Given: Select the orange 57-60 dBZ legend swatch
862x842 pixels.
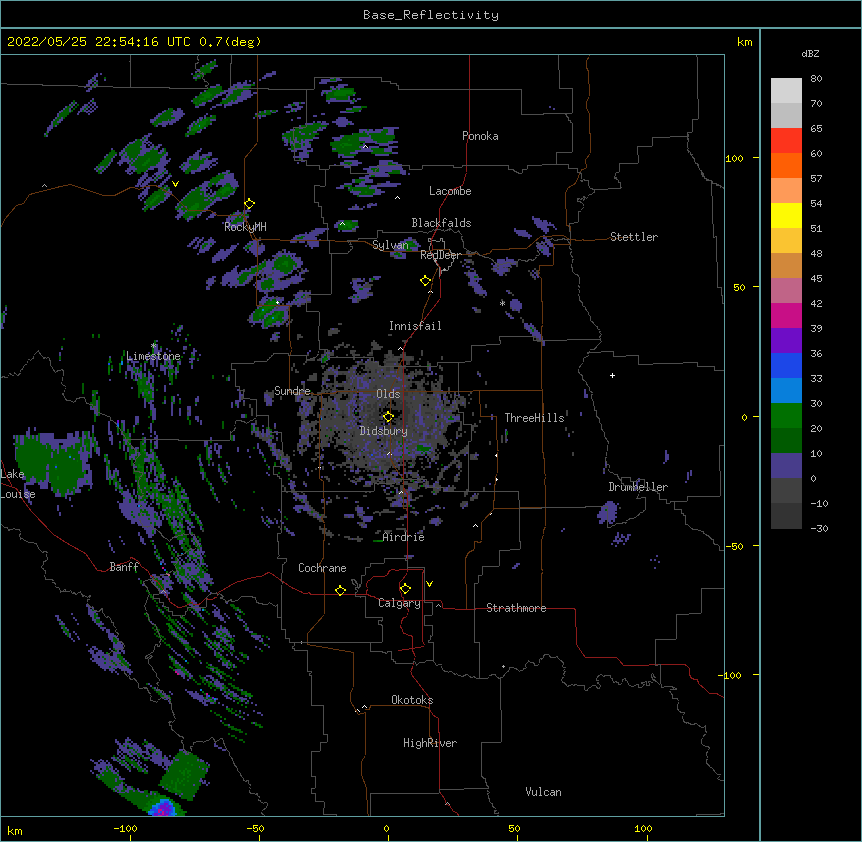Looking at the screenshot, I should pyautogui.click(x=786, y=165).
